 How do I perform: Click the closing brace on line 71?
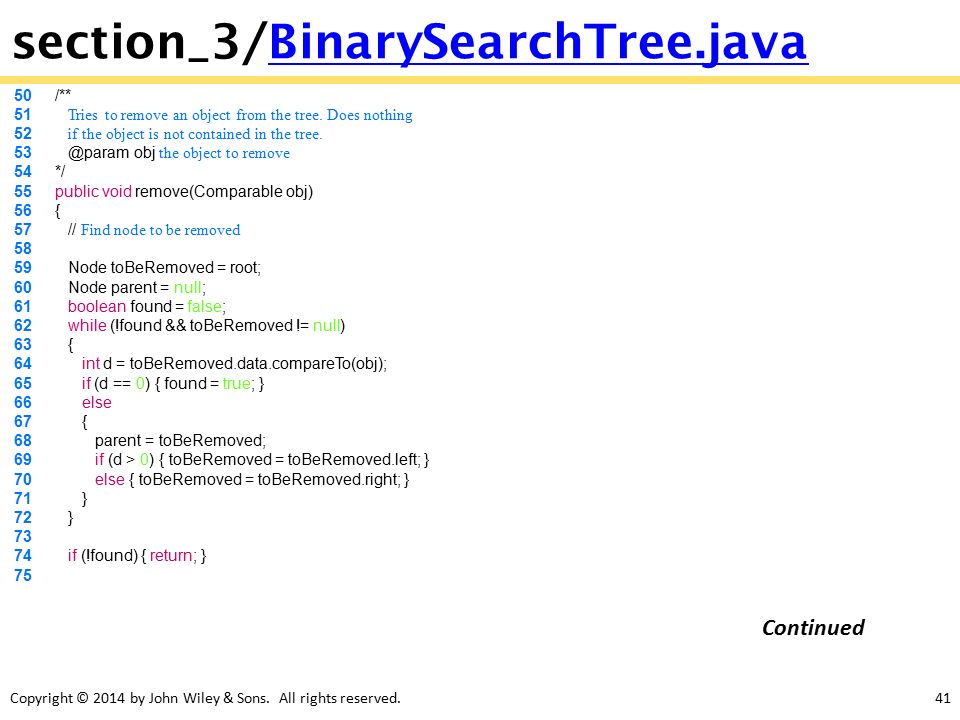click(x=84, y=499)
